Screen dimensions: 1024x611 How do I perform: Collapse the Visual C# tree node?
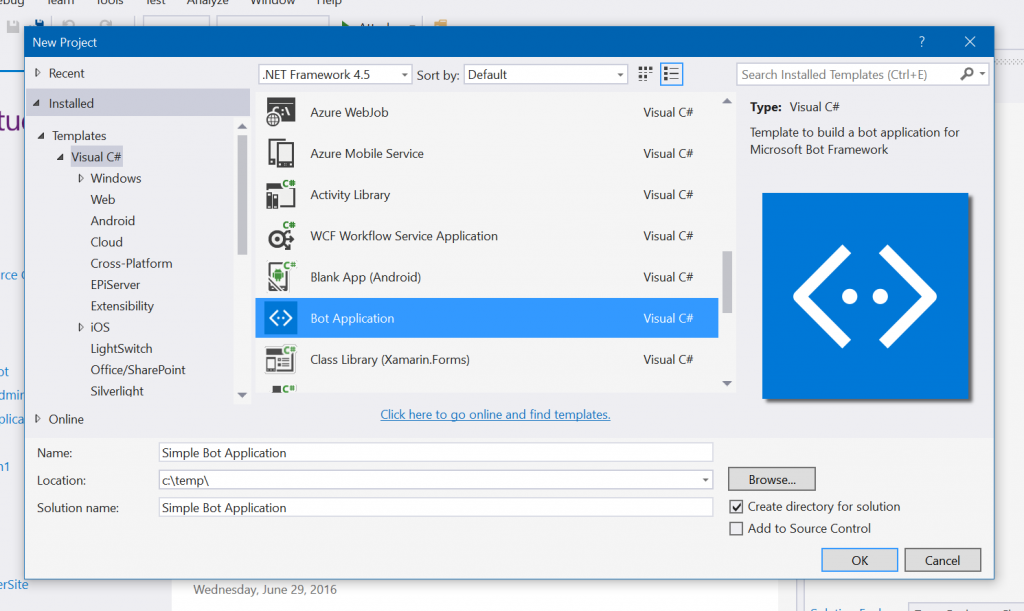click(x=60, y=157)
